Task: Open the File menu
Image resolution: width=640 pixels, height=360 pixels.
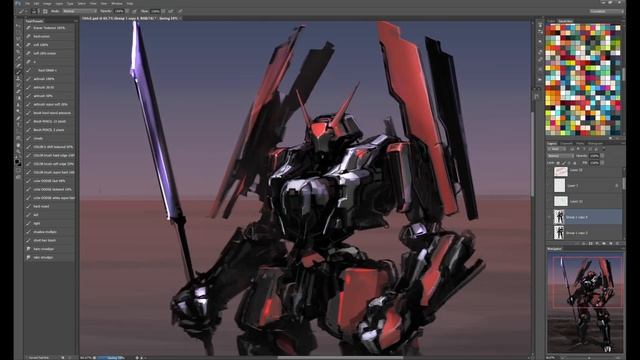Action: click(x=27, y=3)
